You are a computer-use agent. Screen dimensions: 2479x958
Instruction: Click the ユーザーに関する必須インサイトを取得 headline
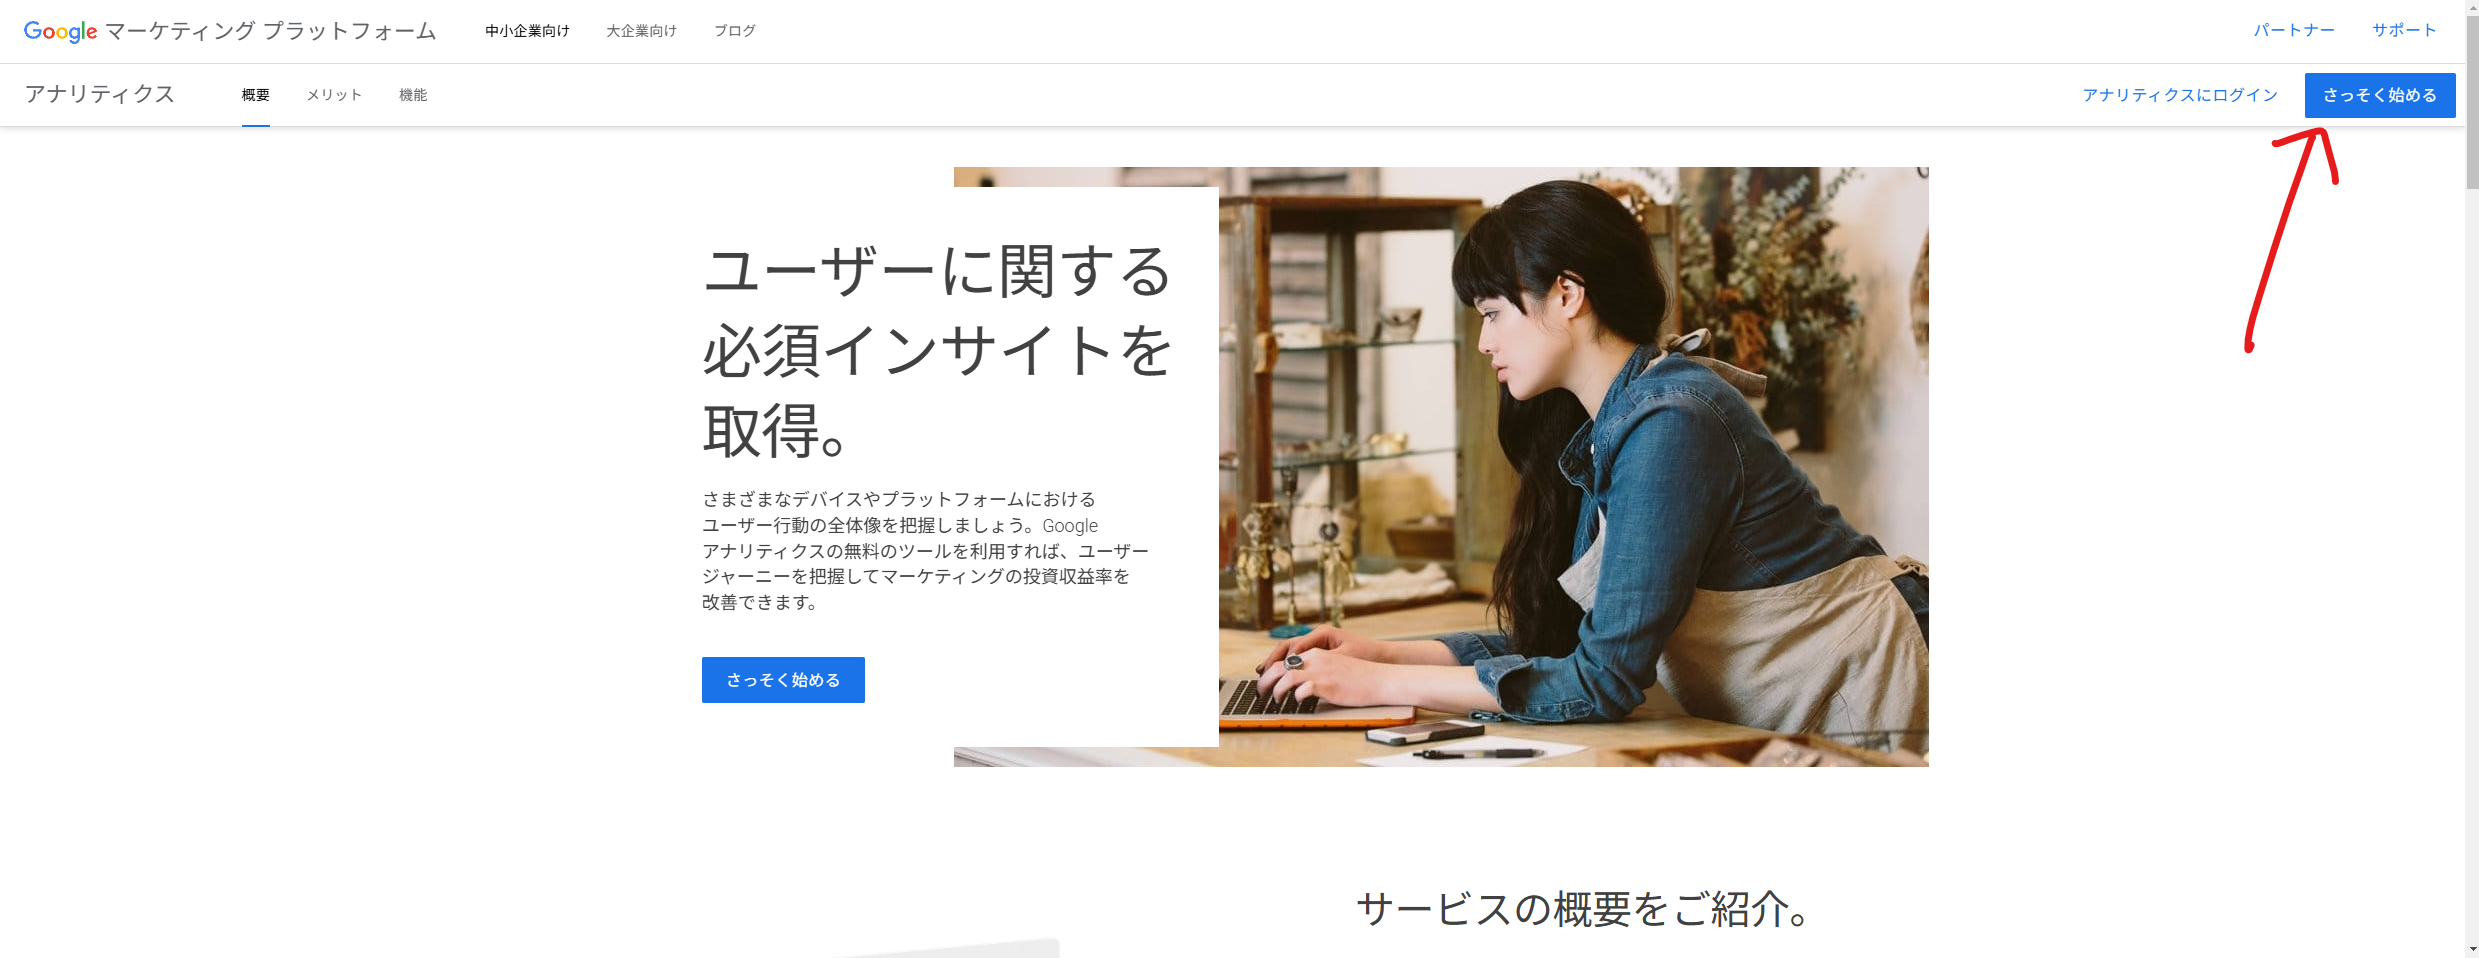937,351
